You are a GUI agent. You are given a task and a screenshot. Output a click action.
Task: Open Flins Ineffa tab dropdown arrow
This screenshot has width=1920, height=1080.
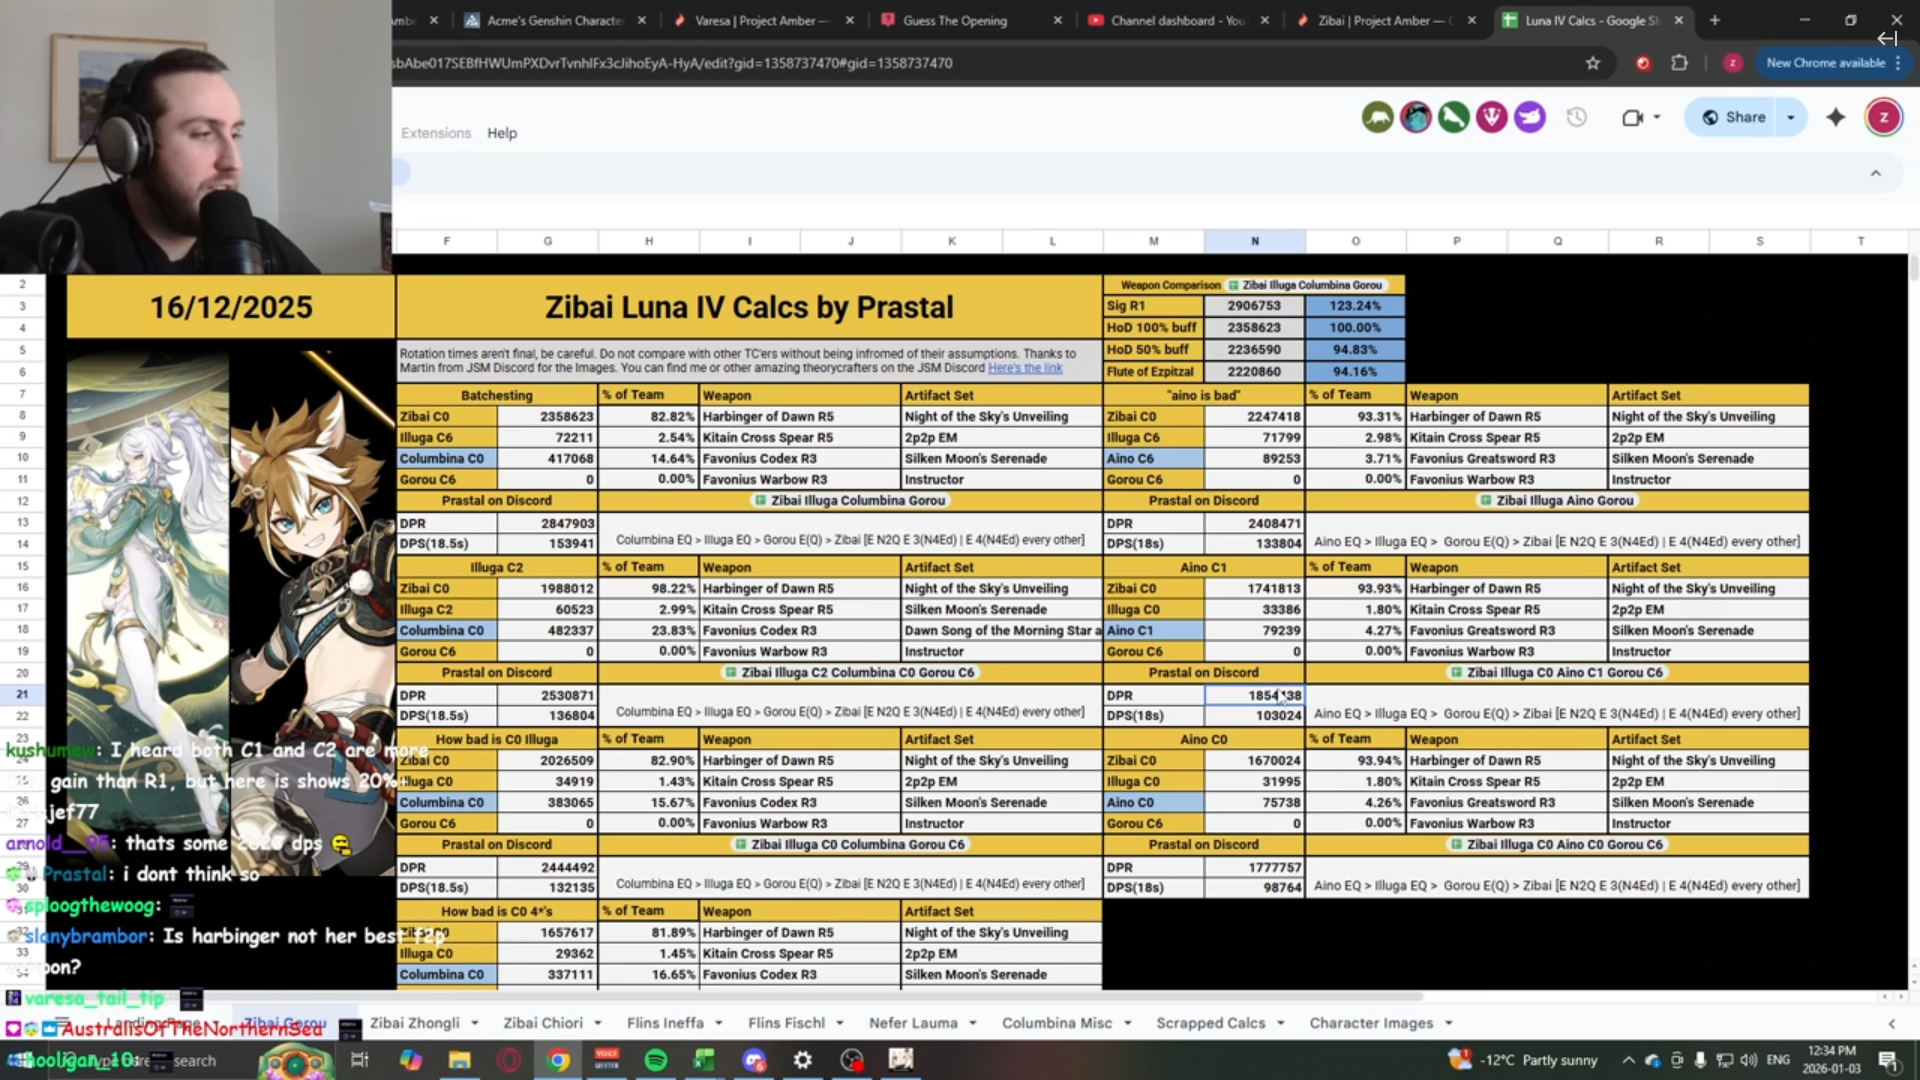click(x=719, y=1023)
